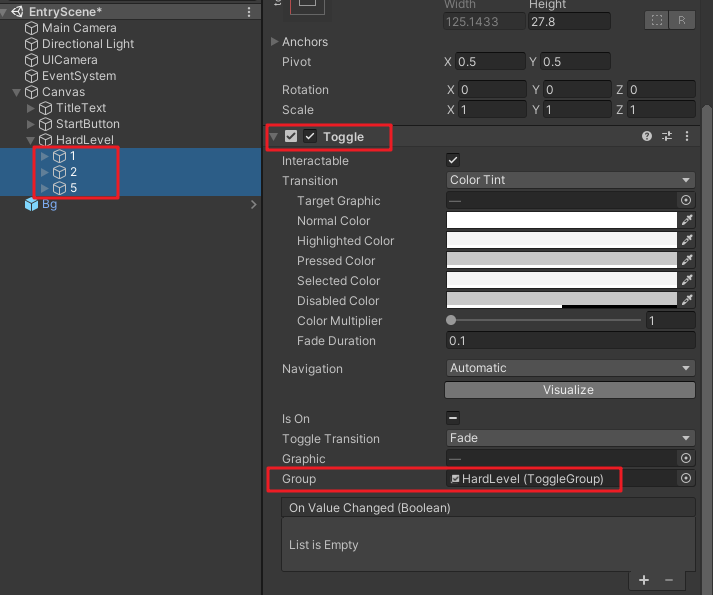Pick Selected Color with the eyedropper
Image resolution: width=713 pixels, height=595 pixels.
click(x=687, y=280)
